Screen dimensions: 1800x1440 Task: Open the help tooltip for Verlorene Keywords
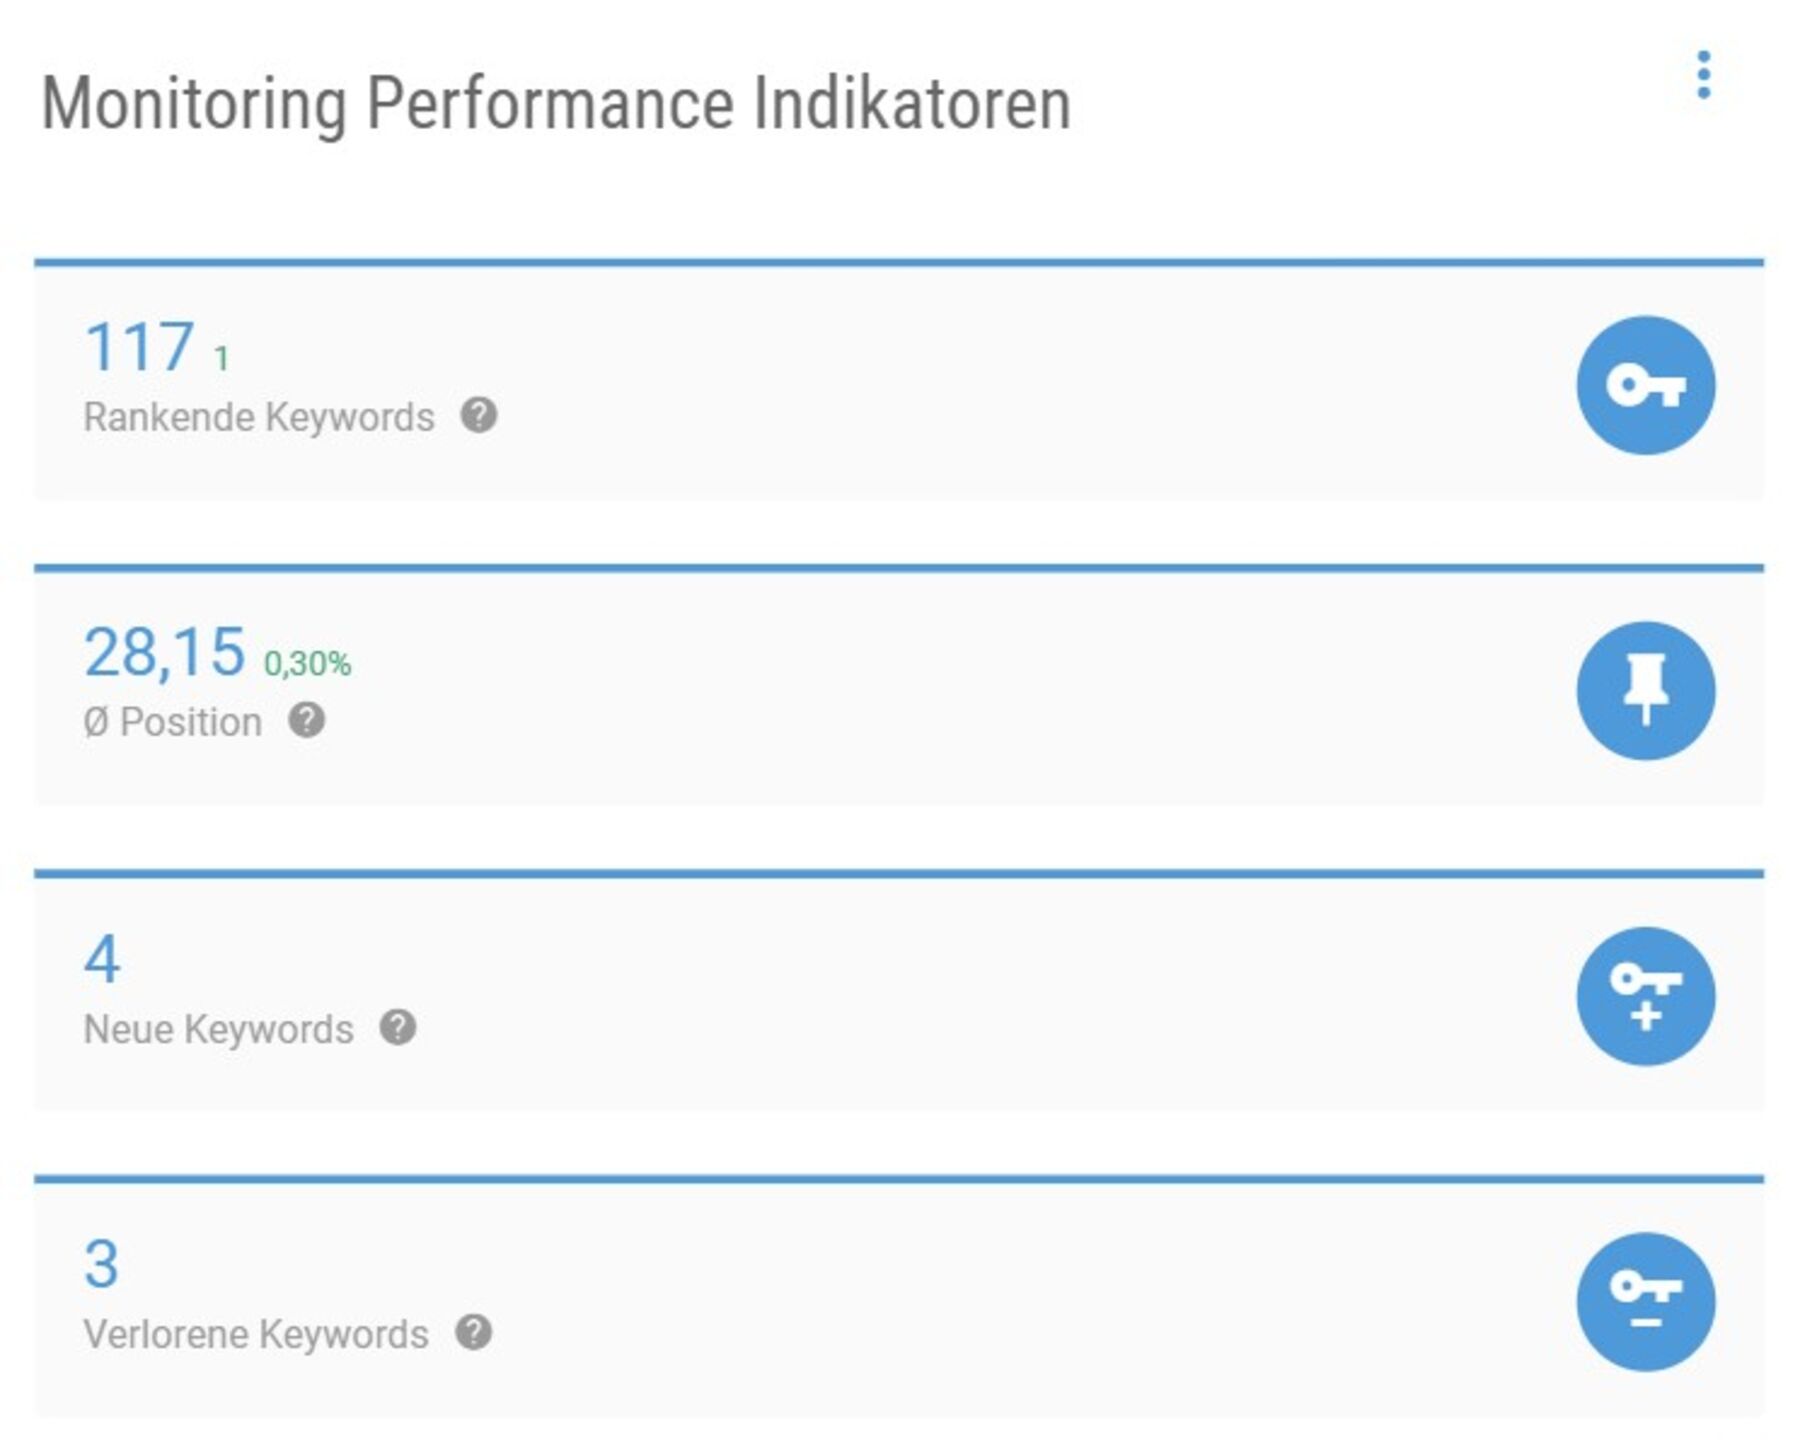click(476, 1333)
